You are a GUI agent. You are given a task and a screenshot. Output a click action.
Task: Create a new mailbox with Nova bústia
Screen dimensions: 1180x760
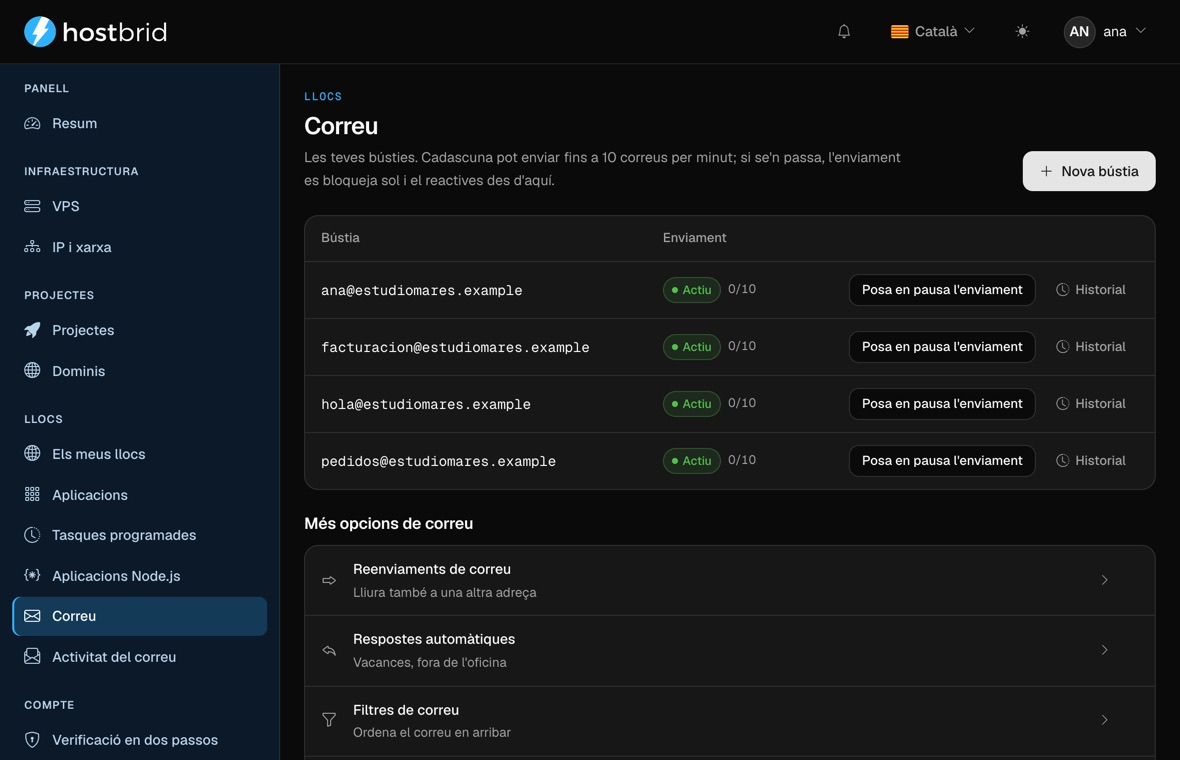click(x=1088, y=172)
